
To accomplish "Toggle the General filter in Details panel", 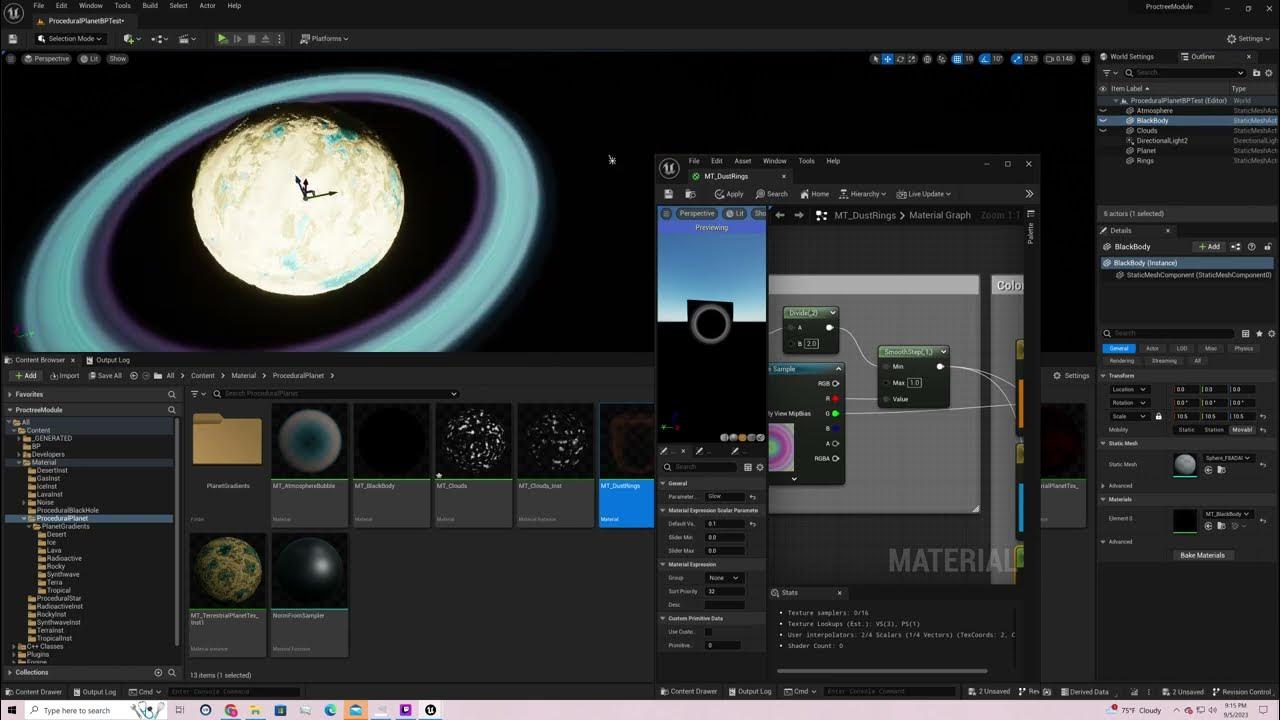I will tap(1119, 348).
